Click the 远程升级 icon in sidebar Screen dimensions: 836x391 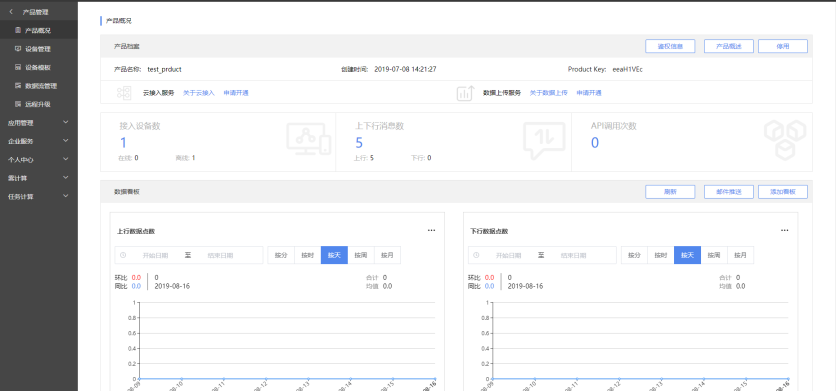(x=18, y=104)
